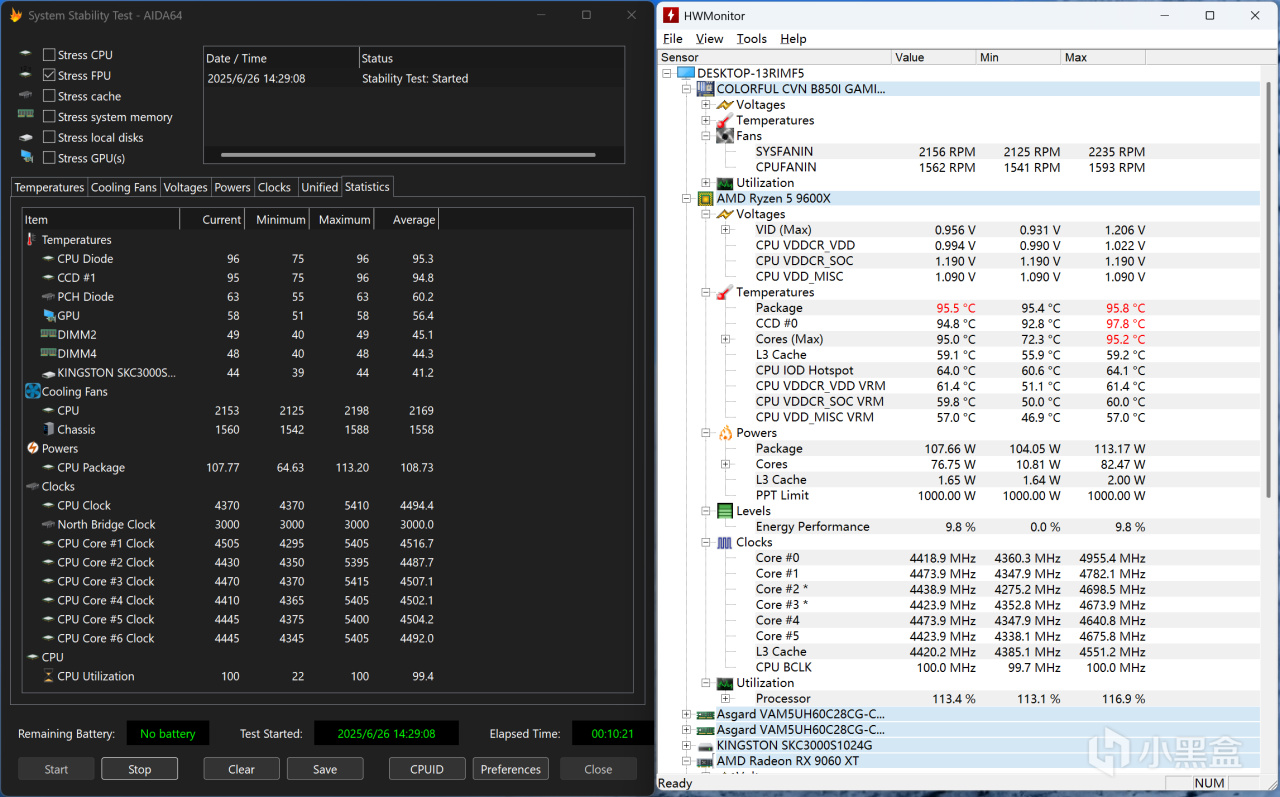Image resolution: width=1280 pixels, height=797 pixels.
Task: Expand the Cores (Max) temperature row
Action: pyautogui.click(x=725, y=340)
